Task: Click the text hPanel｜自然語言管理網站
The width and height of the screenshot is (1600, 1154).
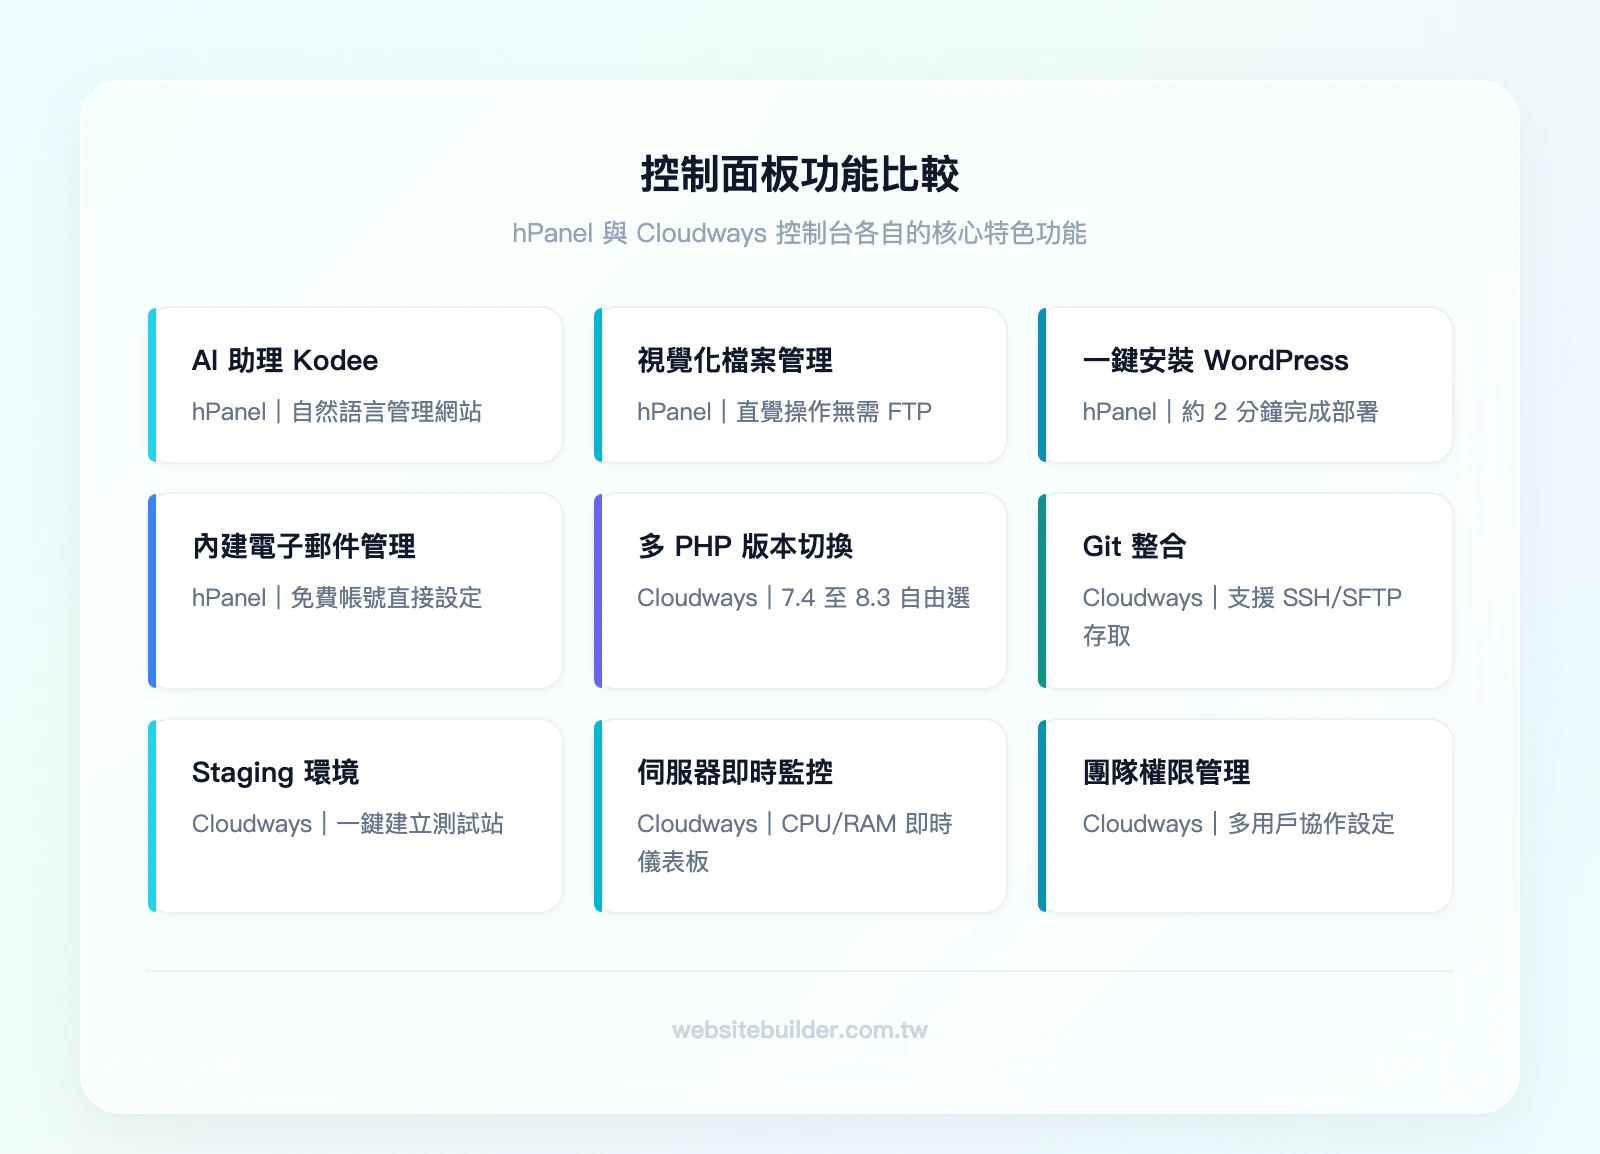Action: pyautogui.click(x=337, y=412)
